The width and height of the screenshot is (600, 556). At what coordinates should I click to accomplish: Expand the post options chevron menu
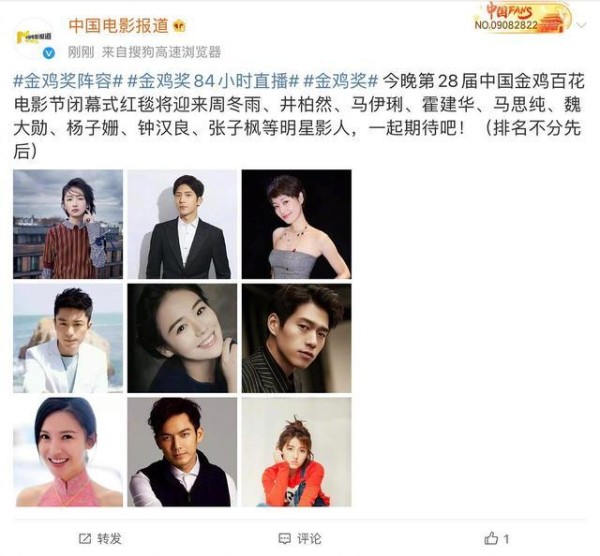pyautogui.click(x=581, y=25)
